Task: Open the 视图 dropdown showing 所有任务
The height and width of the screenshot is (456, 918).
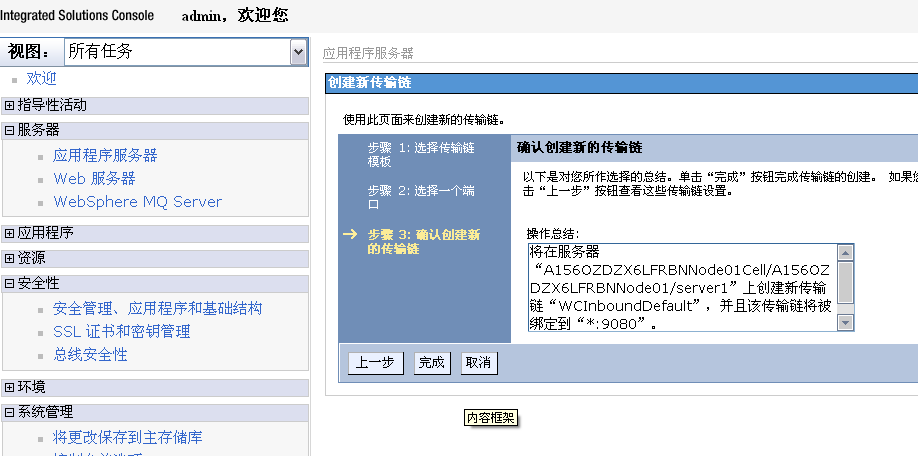Action: [x=185, y=52]
